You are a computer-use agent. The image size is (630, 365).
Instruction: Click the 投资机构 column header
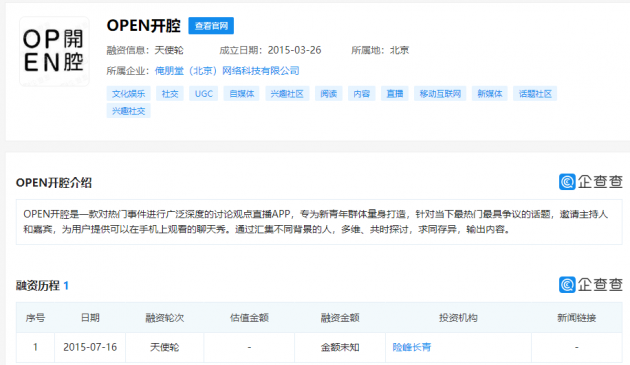pos(458,318)
